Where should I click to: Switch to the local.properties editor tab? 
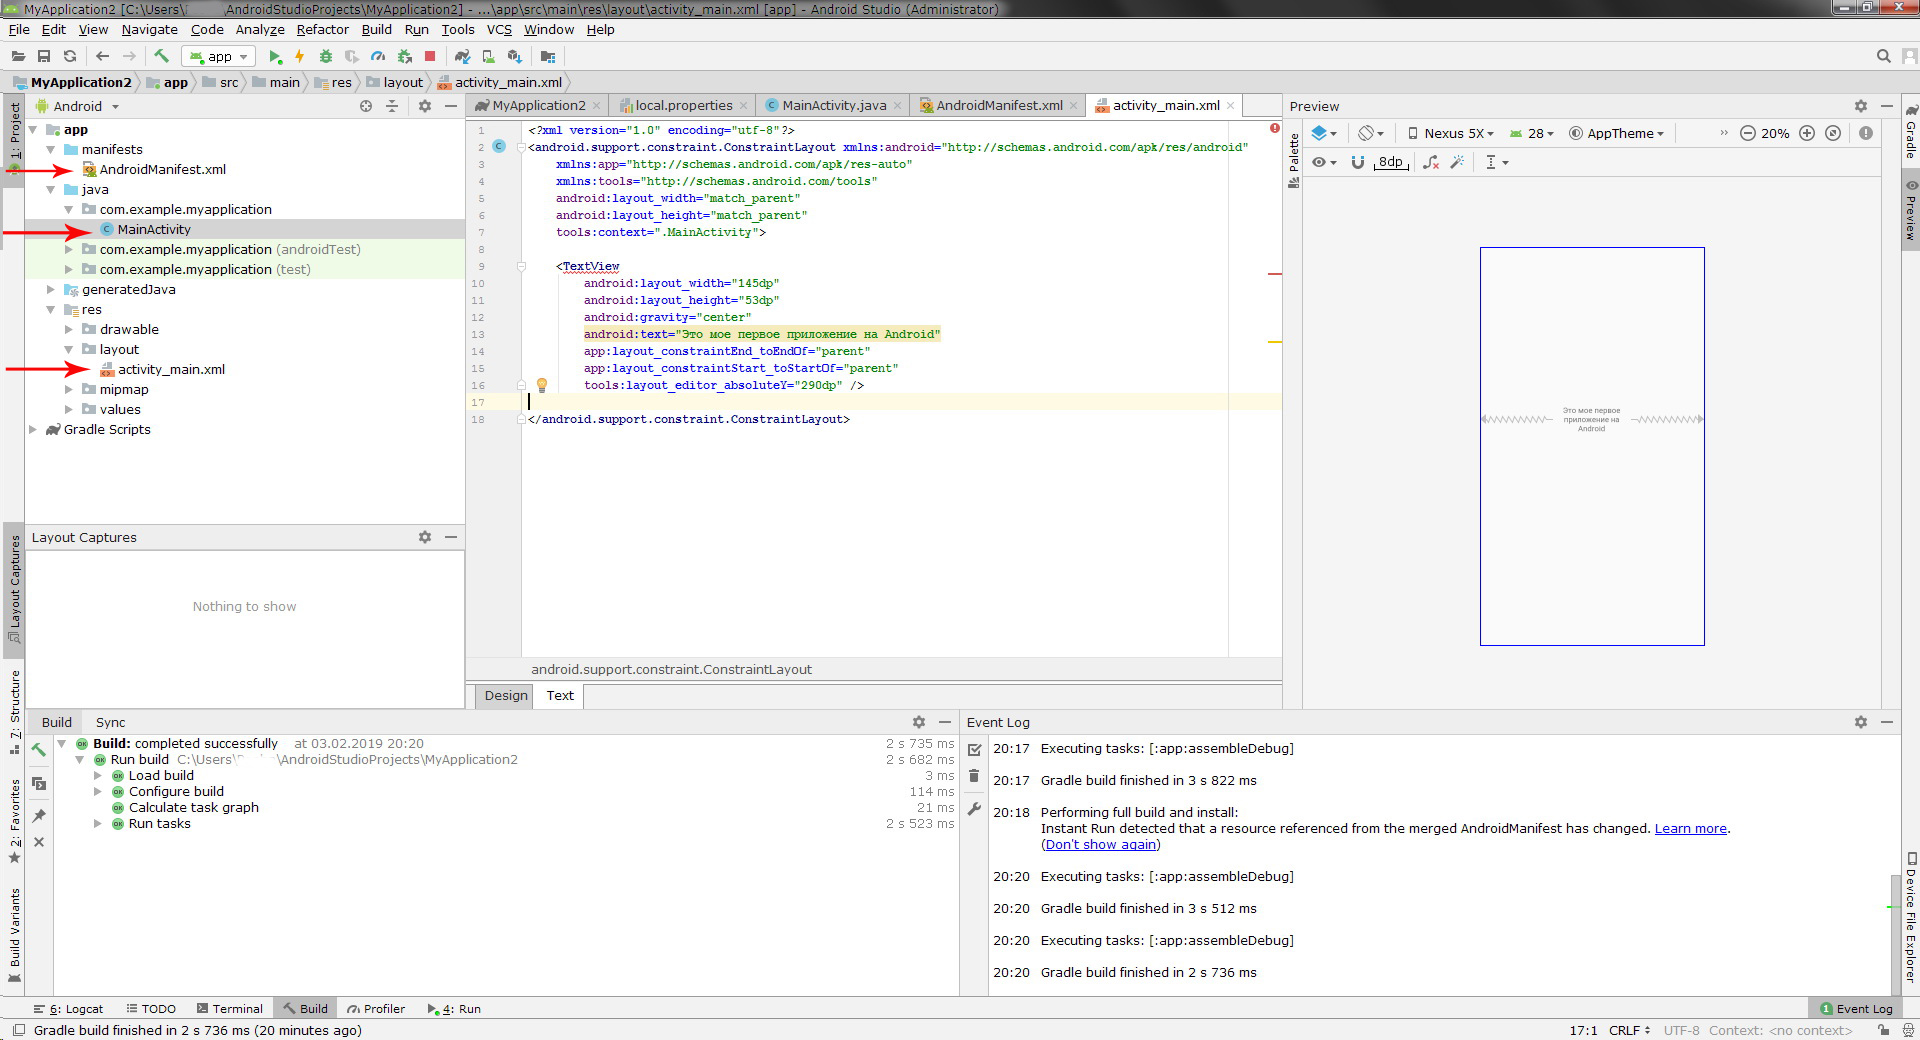(684, 105)
